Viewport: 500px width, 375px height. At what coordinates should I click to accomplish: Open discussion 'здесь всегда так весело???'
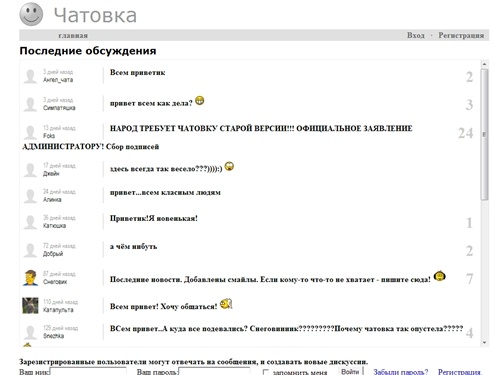pyautogui.click(x=166, y=169)
